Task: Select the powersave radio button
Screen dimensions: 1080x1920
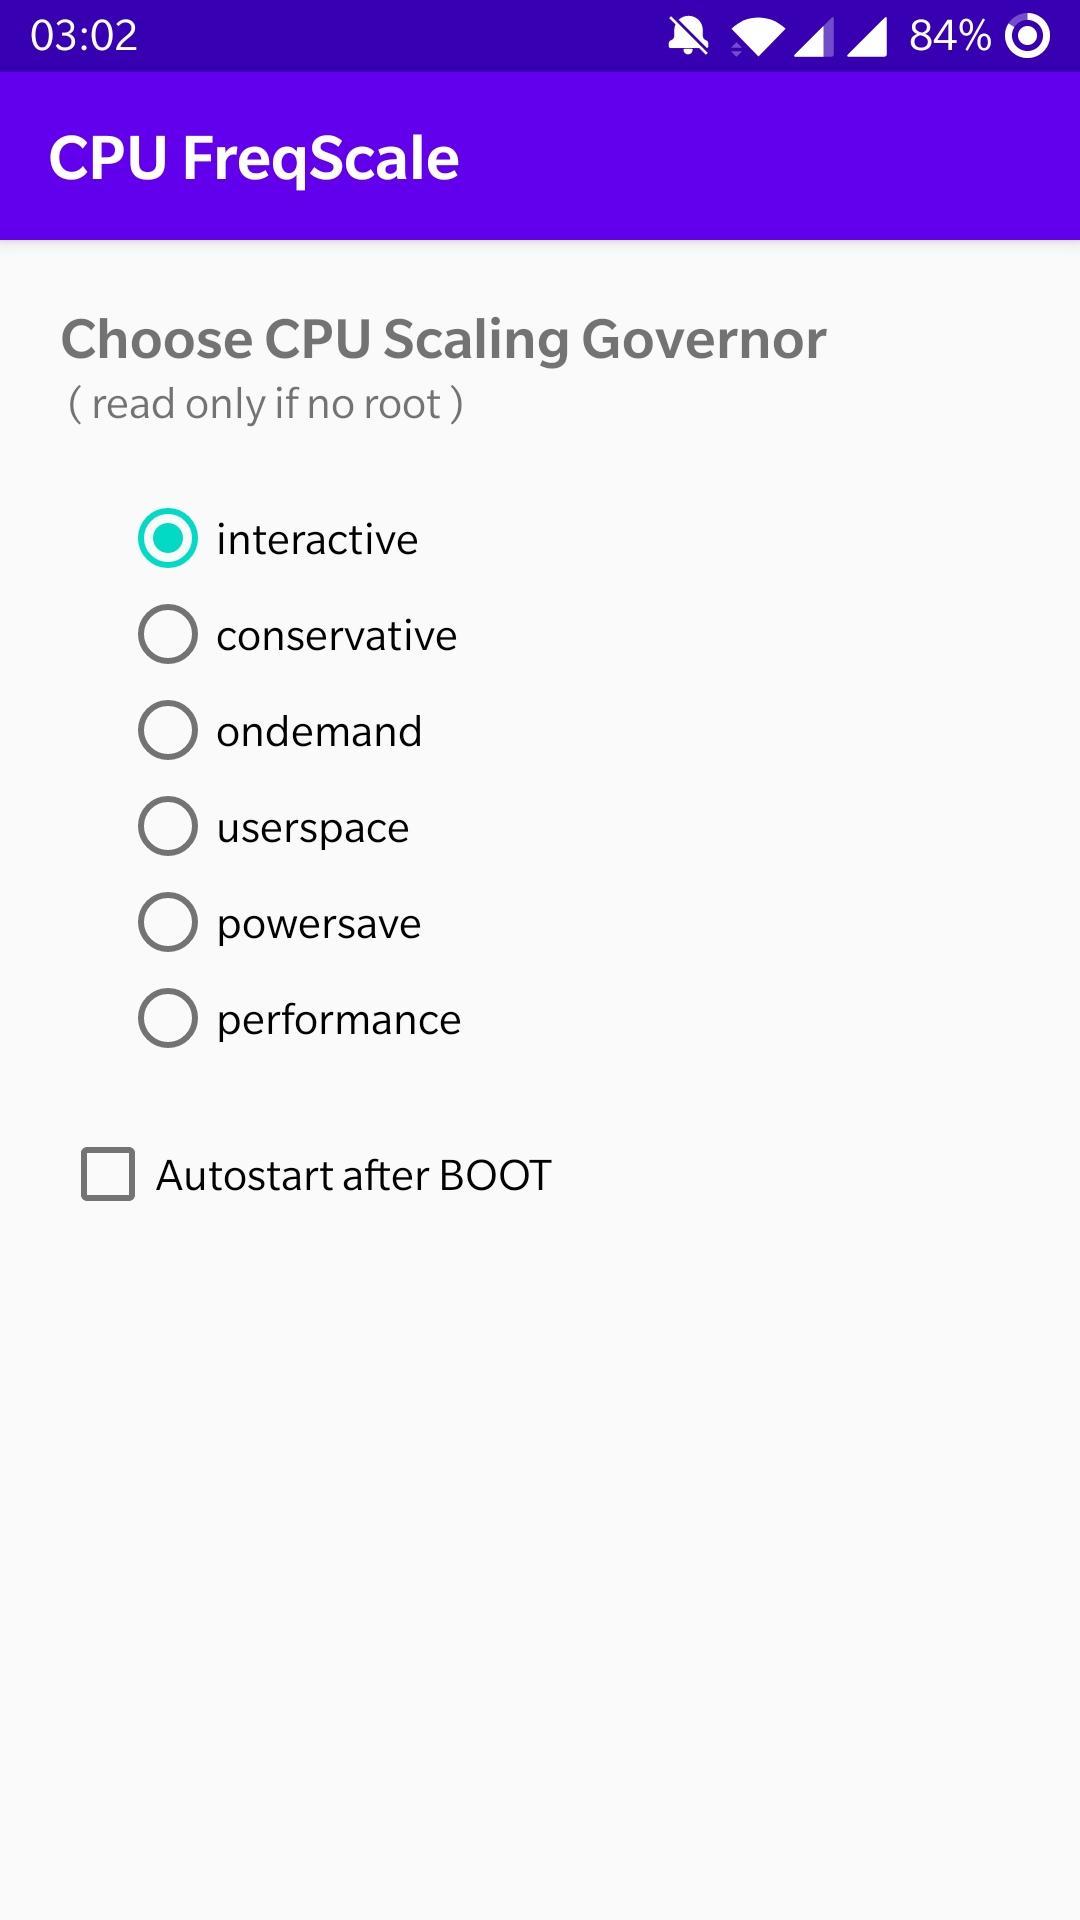Action: (x=167, y=922)
